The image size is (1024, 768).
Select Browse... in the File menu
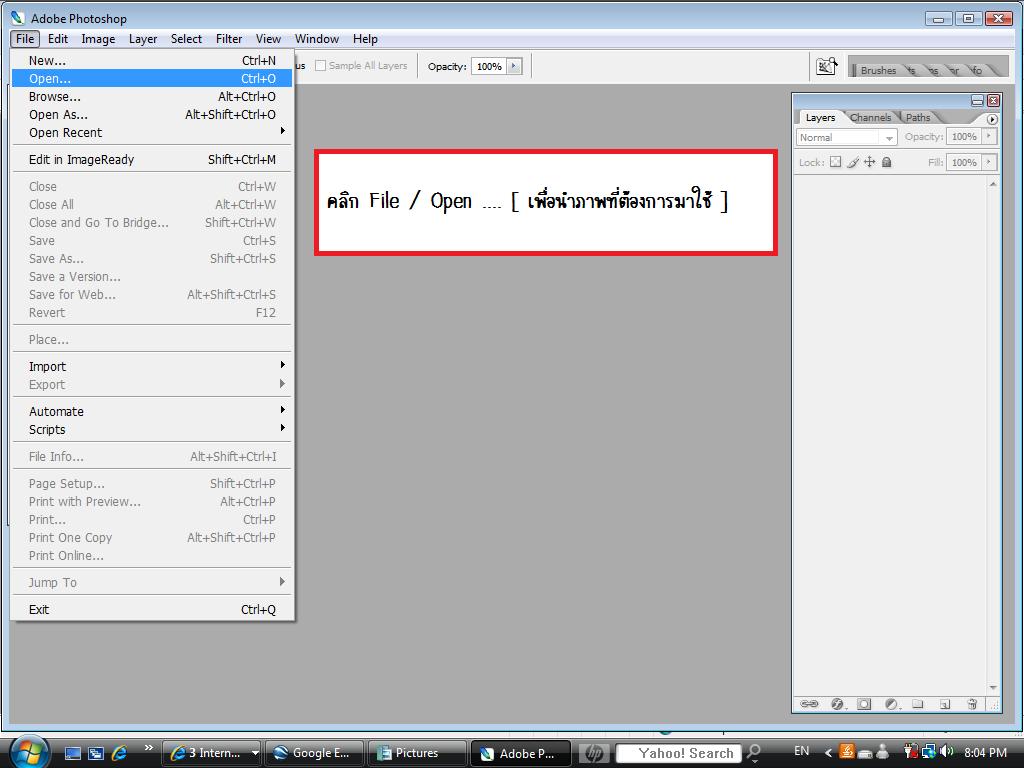pyautogui.click(x=152, y=97)
